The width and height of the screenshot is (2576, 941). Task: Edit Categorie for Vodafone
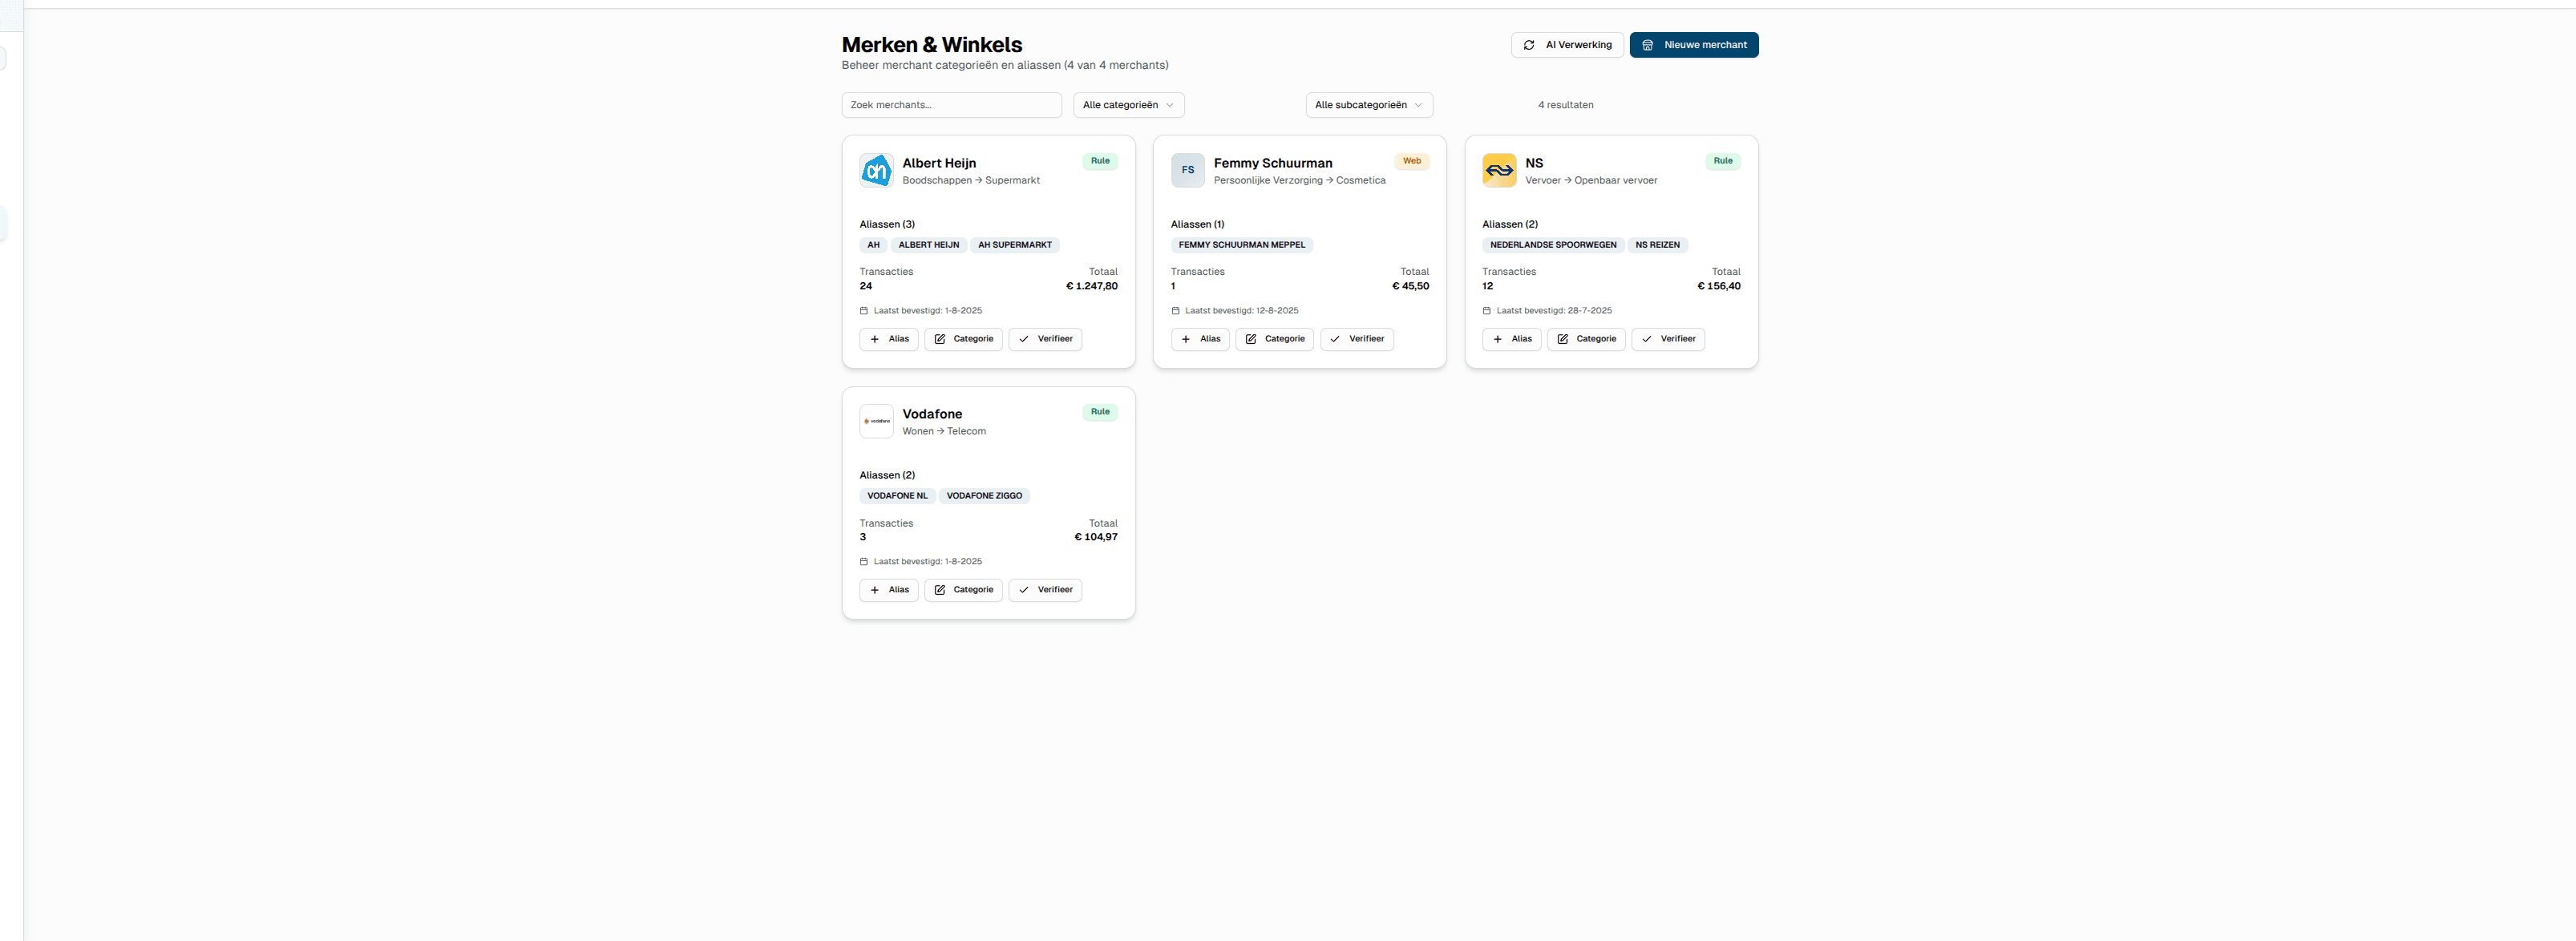tap(963, 590)
